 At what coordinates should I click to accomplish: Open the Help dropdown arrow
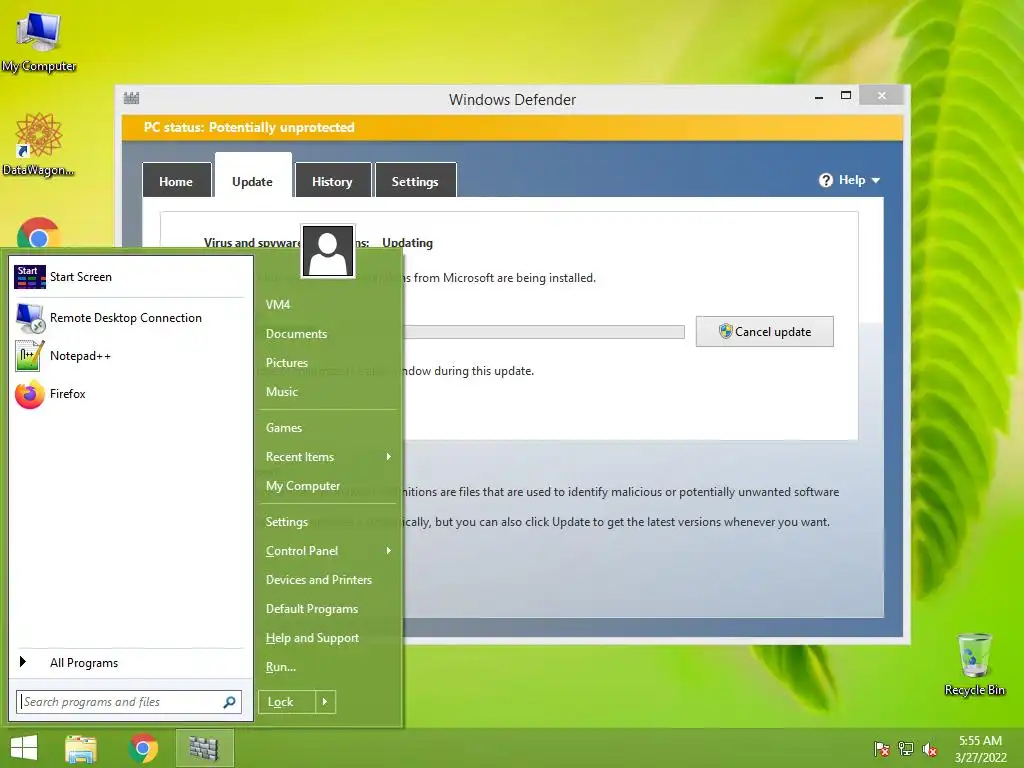point(876,180)
